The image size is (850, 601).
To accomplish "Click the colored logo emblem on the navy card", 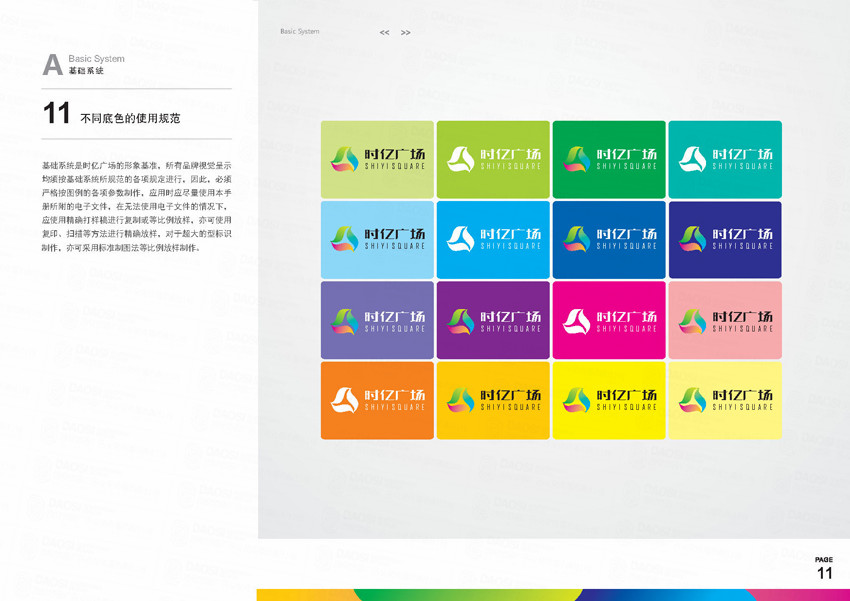I will pyautogui.click(x=692, y=239).
